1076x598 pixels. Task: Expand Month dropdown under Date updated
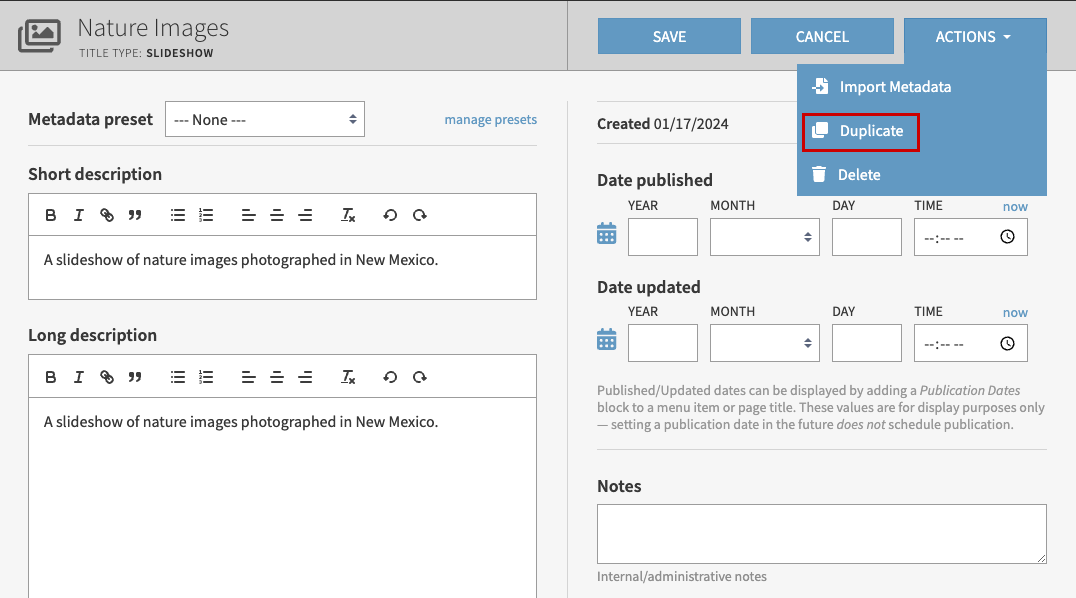[x=765, y=343]
